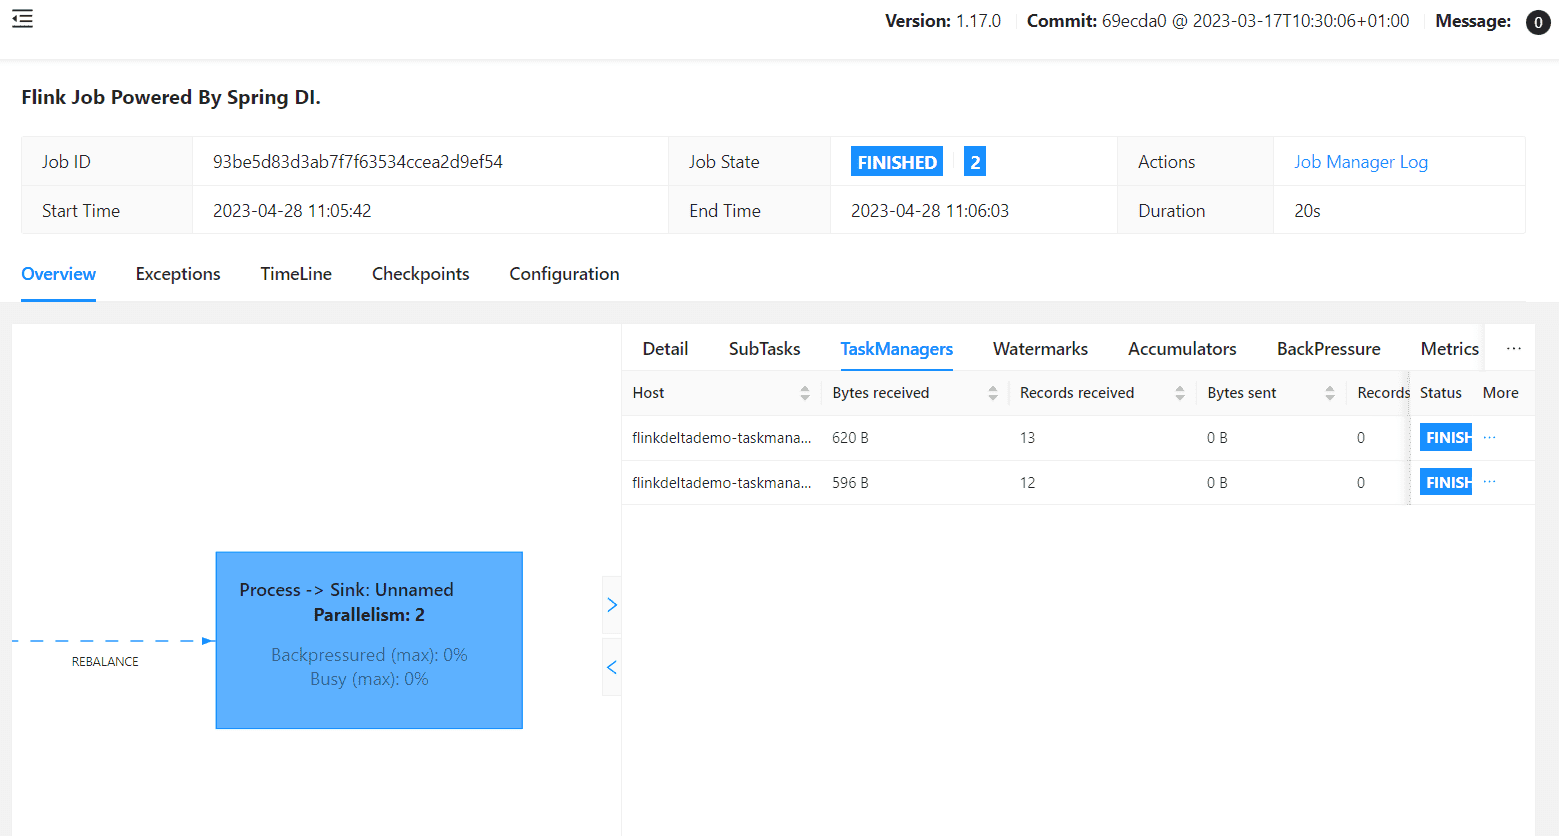Open More options for 620 B row
This screenshot has height=836, width=1559.
point(1490,437)
